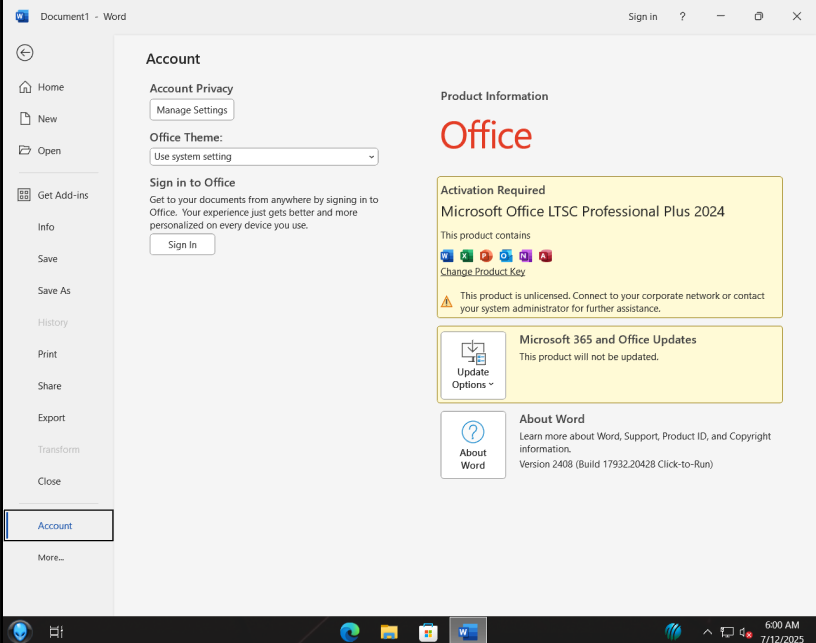
Task: Open the More... sidebar entry
Action: click(x=50, y=557)
